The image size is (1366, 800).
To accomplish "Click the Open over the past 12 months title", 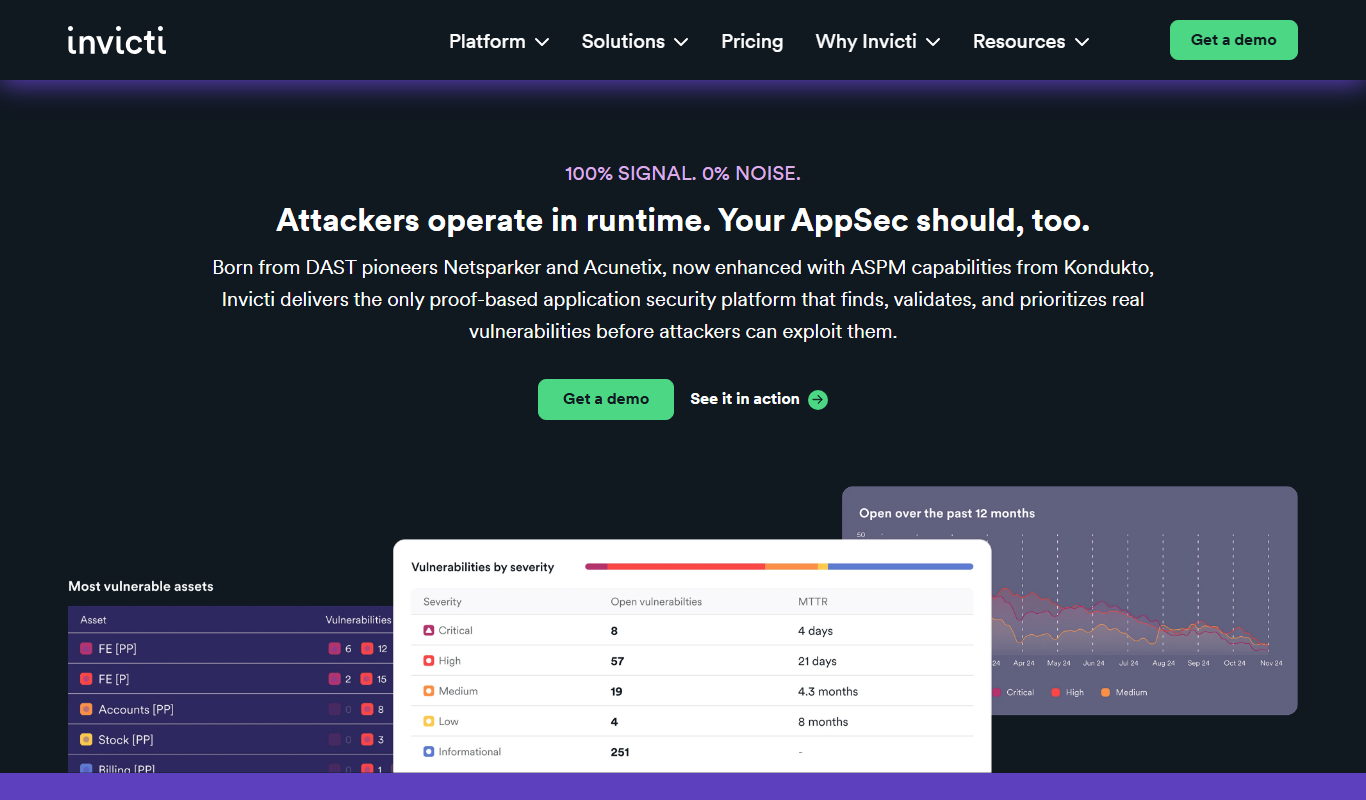I will pyautogui.click(x=947, y=513).
